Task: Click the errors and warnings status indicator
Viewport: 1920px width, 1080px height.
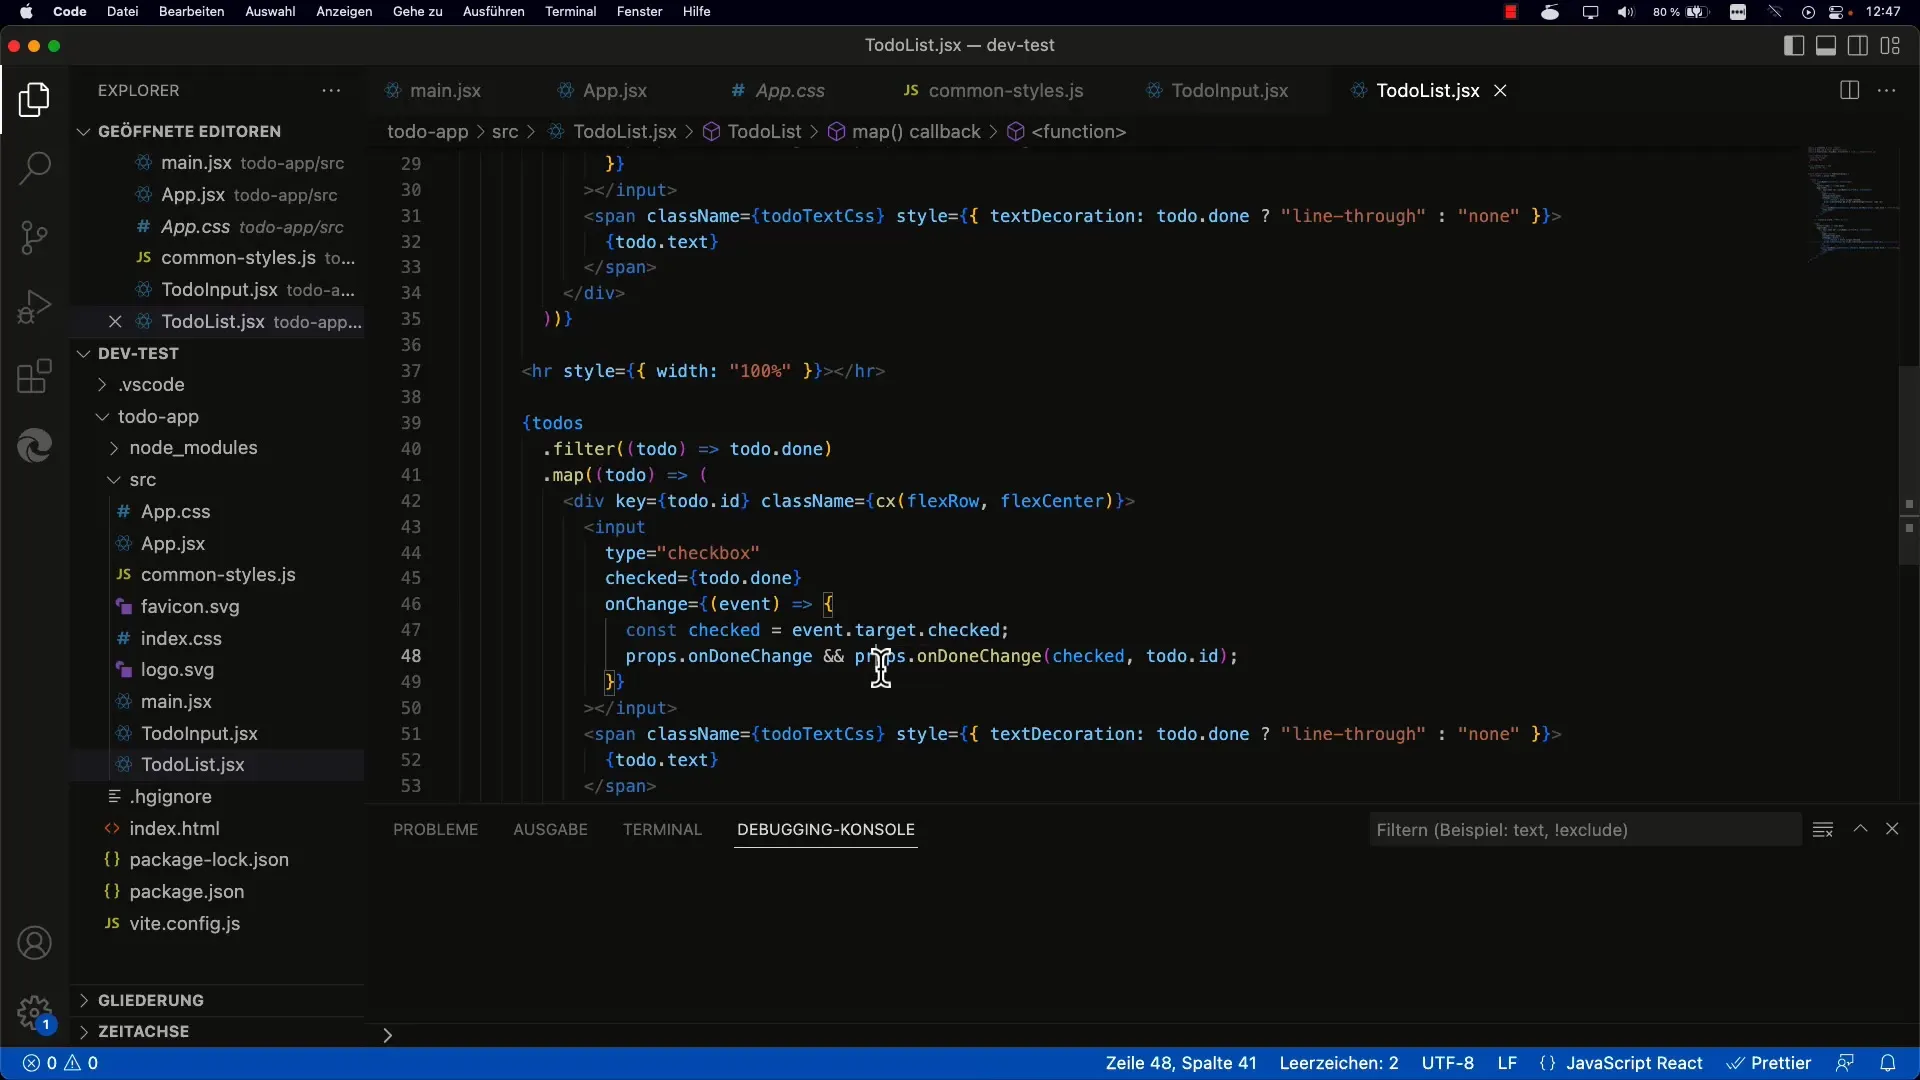Action: [x=61, y=1063]
